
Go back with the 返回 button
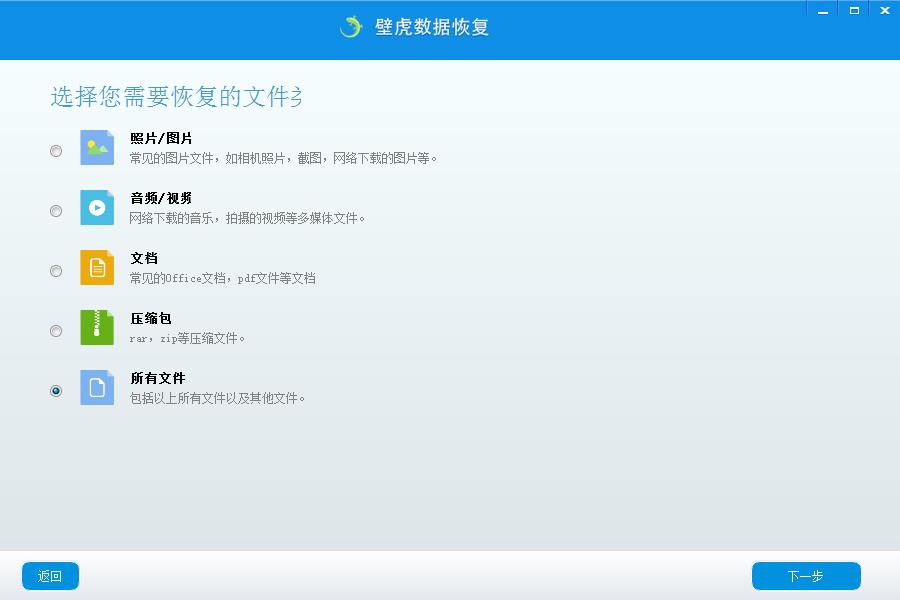click(x=50, y=576)
